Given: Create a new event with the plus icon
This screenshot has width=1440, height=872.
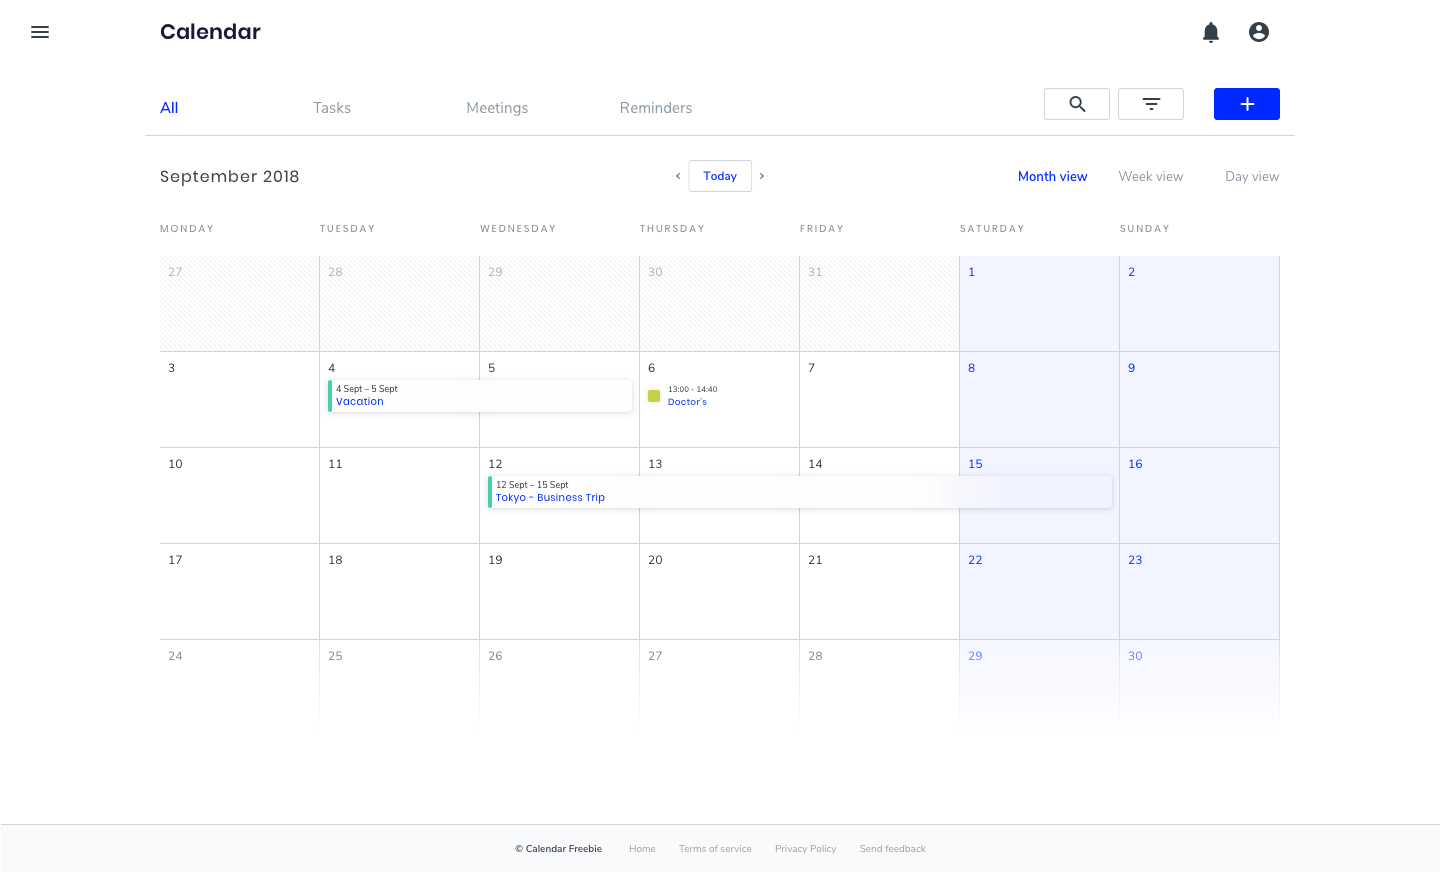Looking at the screenshot, I should point(1246,103).
